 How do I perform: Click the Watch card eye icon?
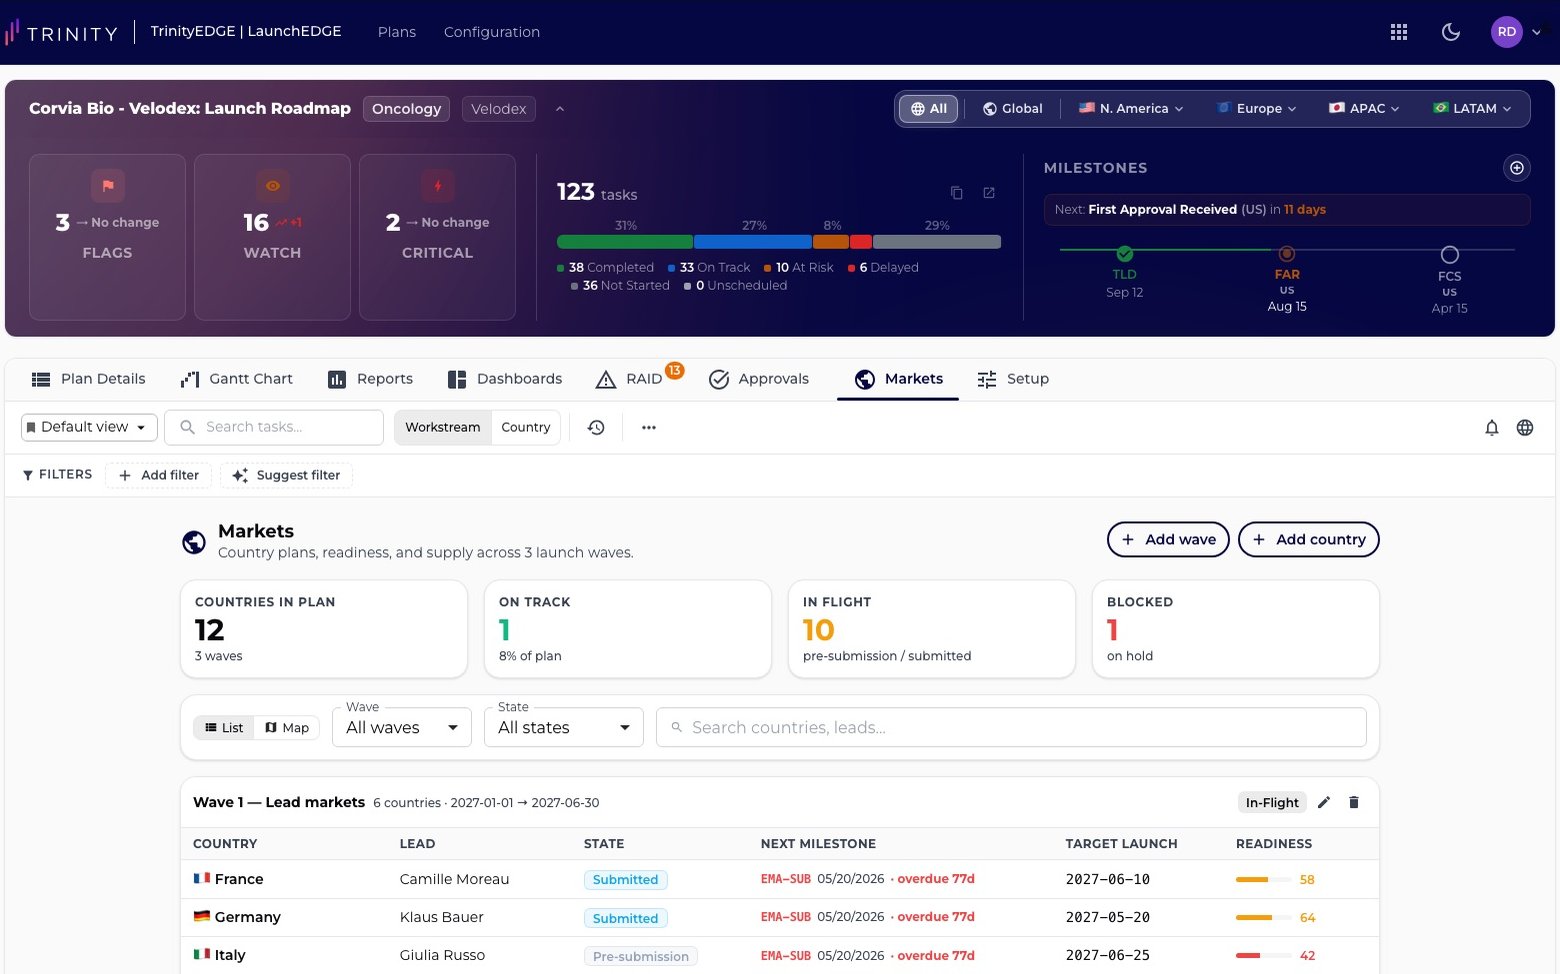pos(273,186)
